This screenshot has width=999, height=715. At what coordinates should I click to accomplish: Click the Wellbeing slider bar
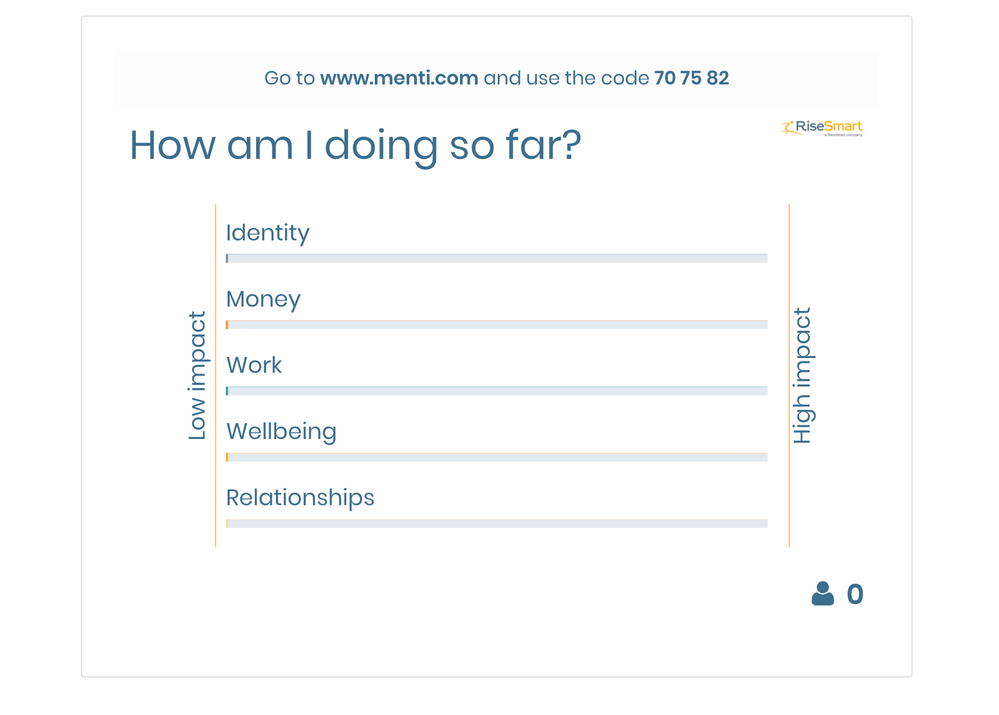click(497, 457)
